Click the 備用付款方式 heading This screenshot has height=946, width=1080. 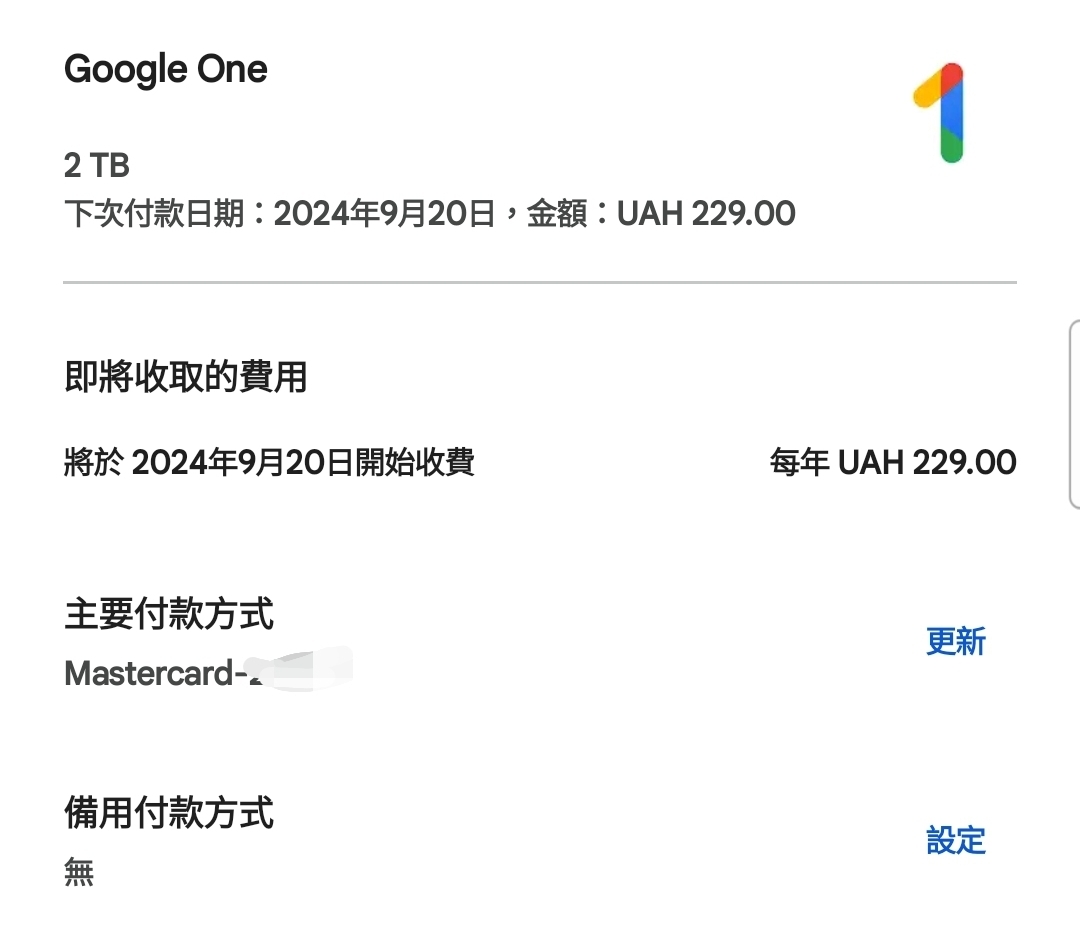coord(168,813)
